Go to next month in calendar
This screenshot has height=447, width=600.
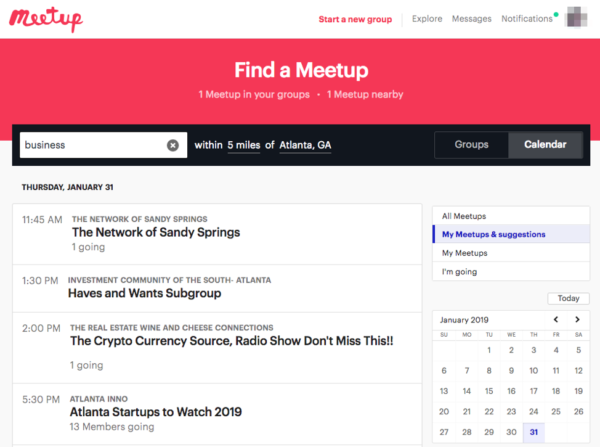(x=578, y=320)
